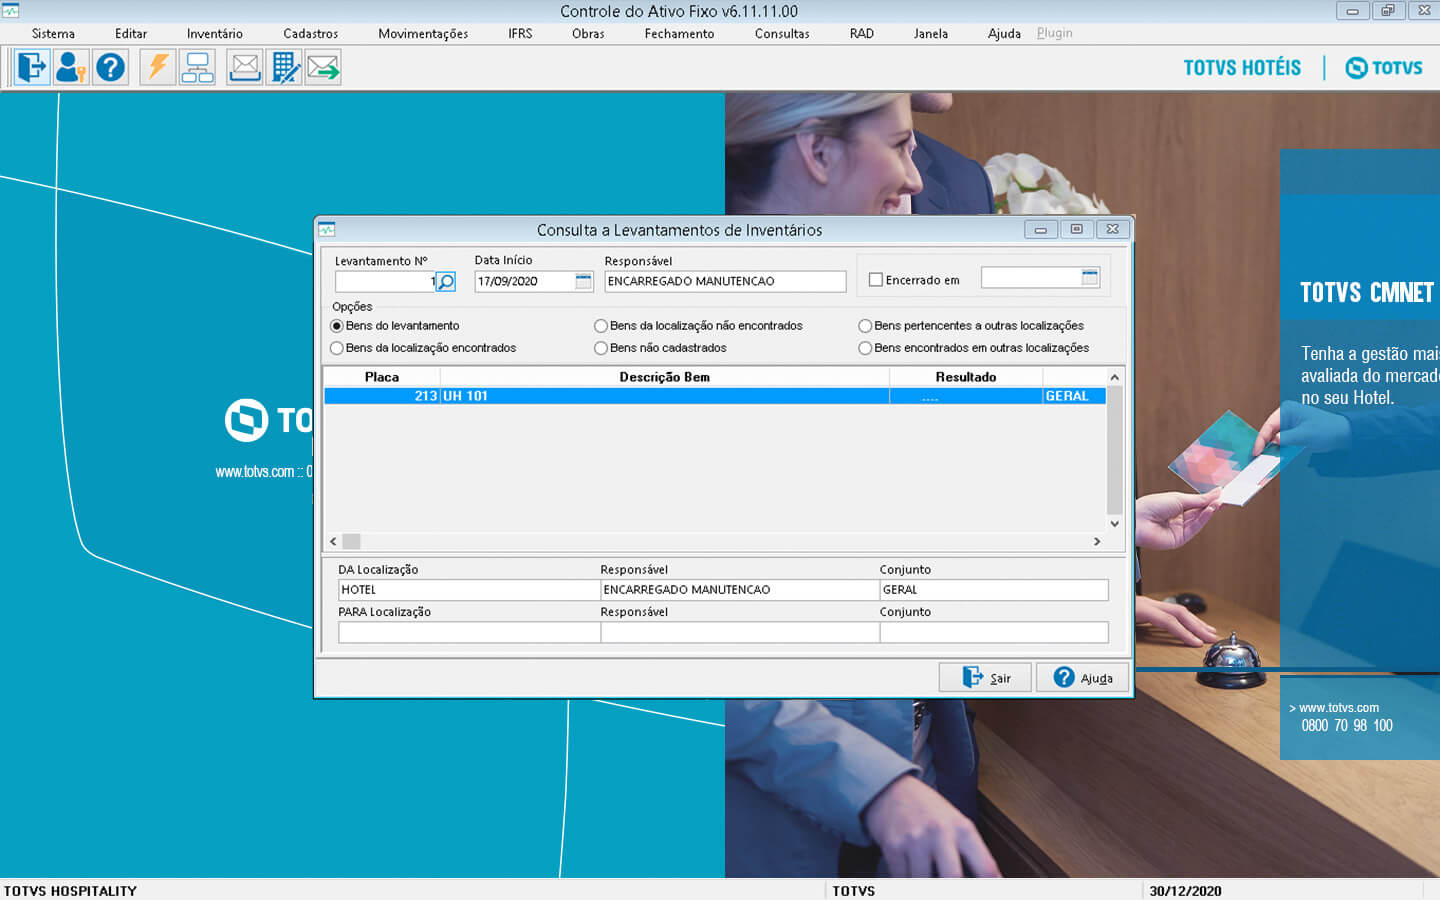Viewport: 1440px width, 900px height.
Task: Open the Inventário menu
Action: (214, 34)
